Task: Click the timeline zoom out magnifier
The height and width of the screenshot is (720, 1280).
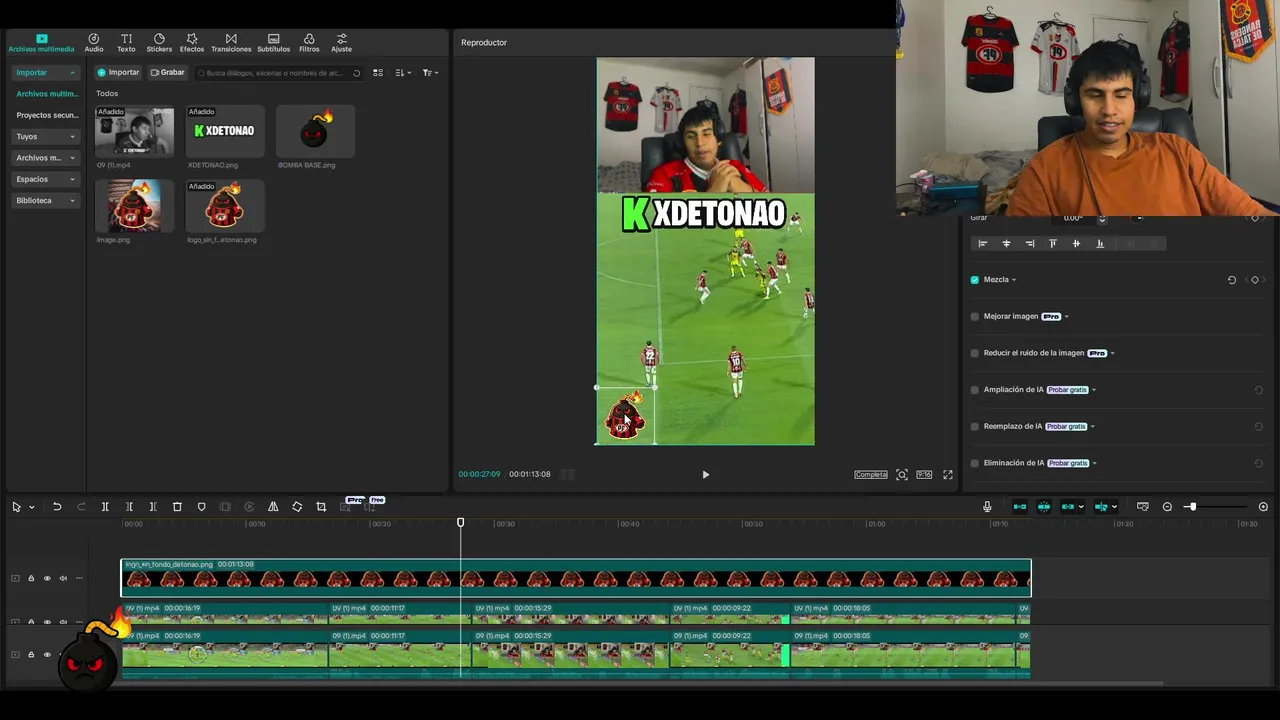Action: (x=1167, y=507)
